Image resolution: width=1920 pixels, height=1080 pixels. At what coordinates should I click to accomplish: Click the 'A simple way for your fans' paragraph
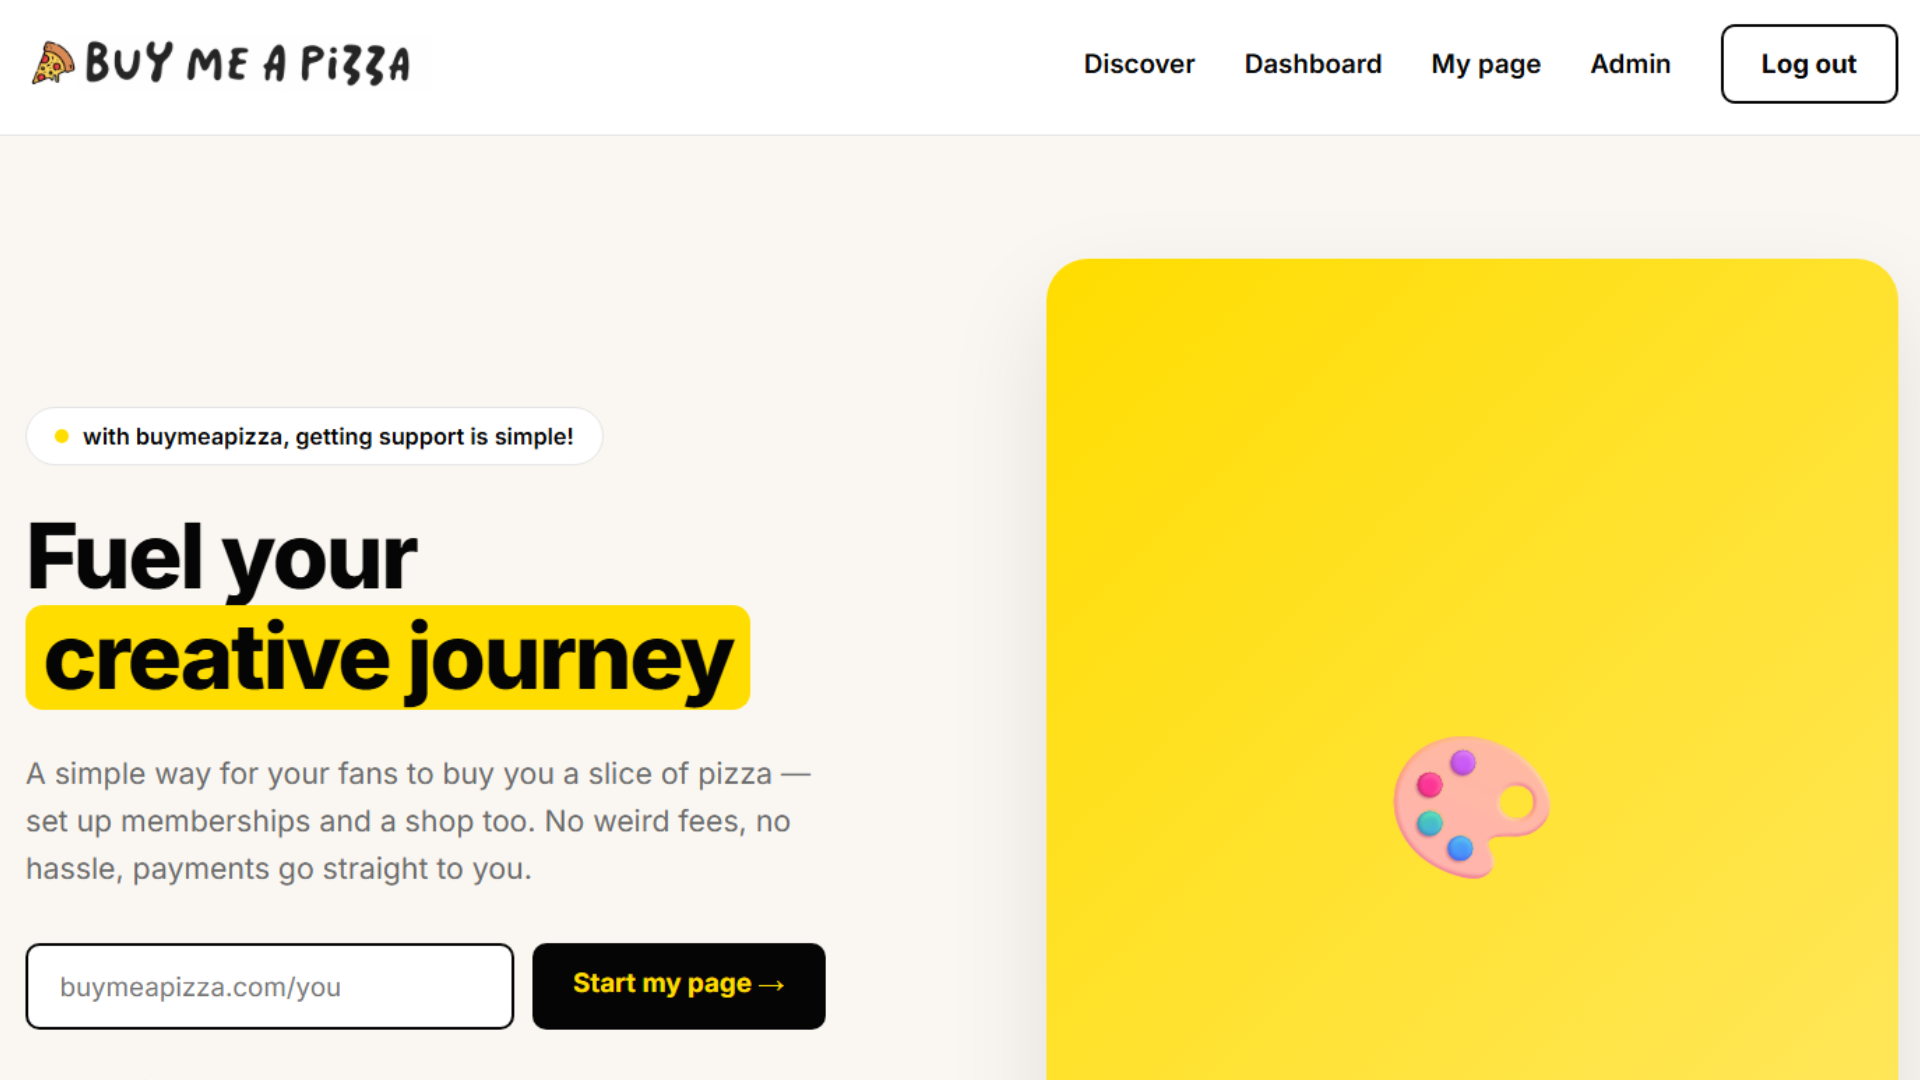[418, 821]
